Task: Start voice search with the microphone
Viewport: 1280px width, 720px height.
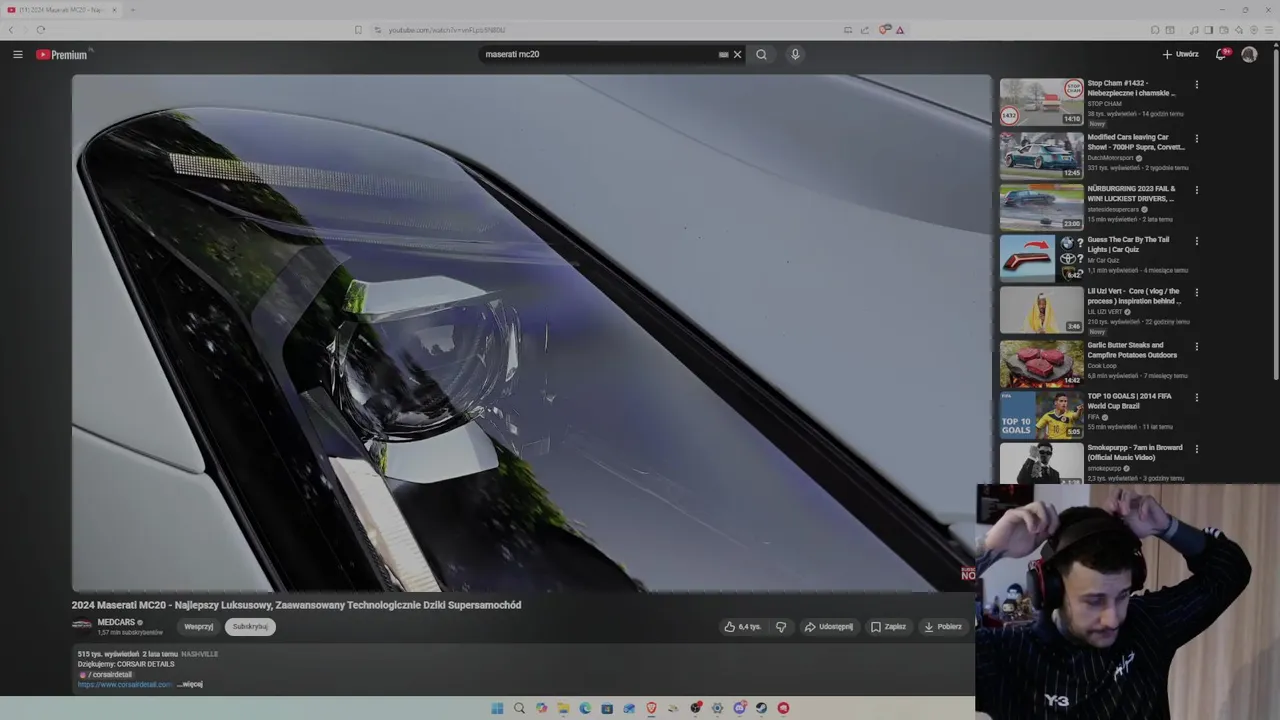Action: click(x=795, y=54)
